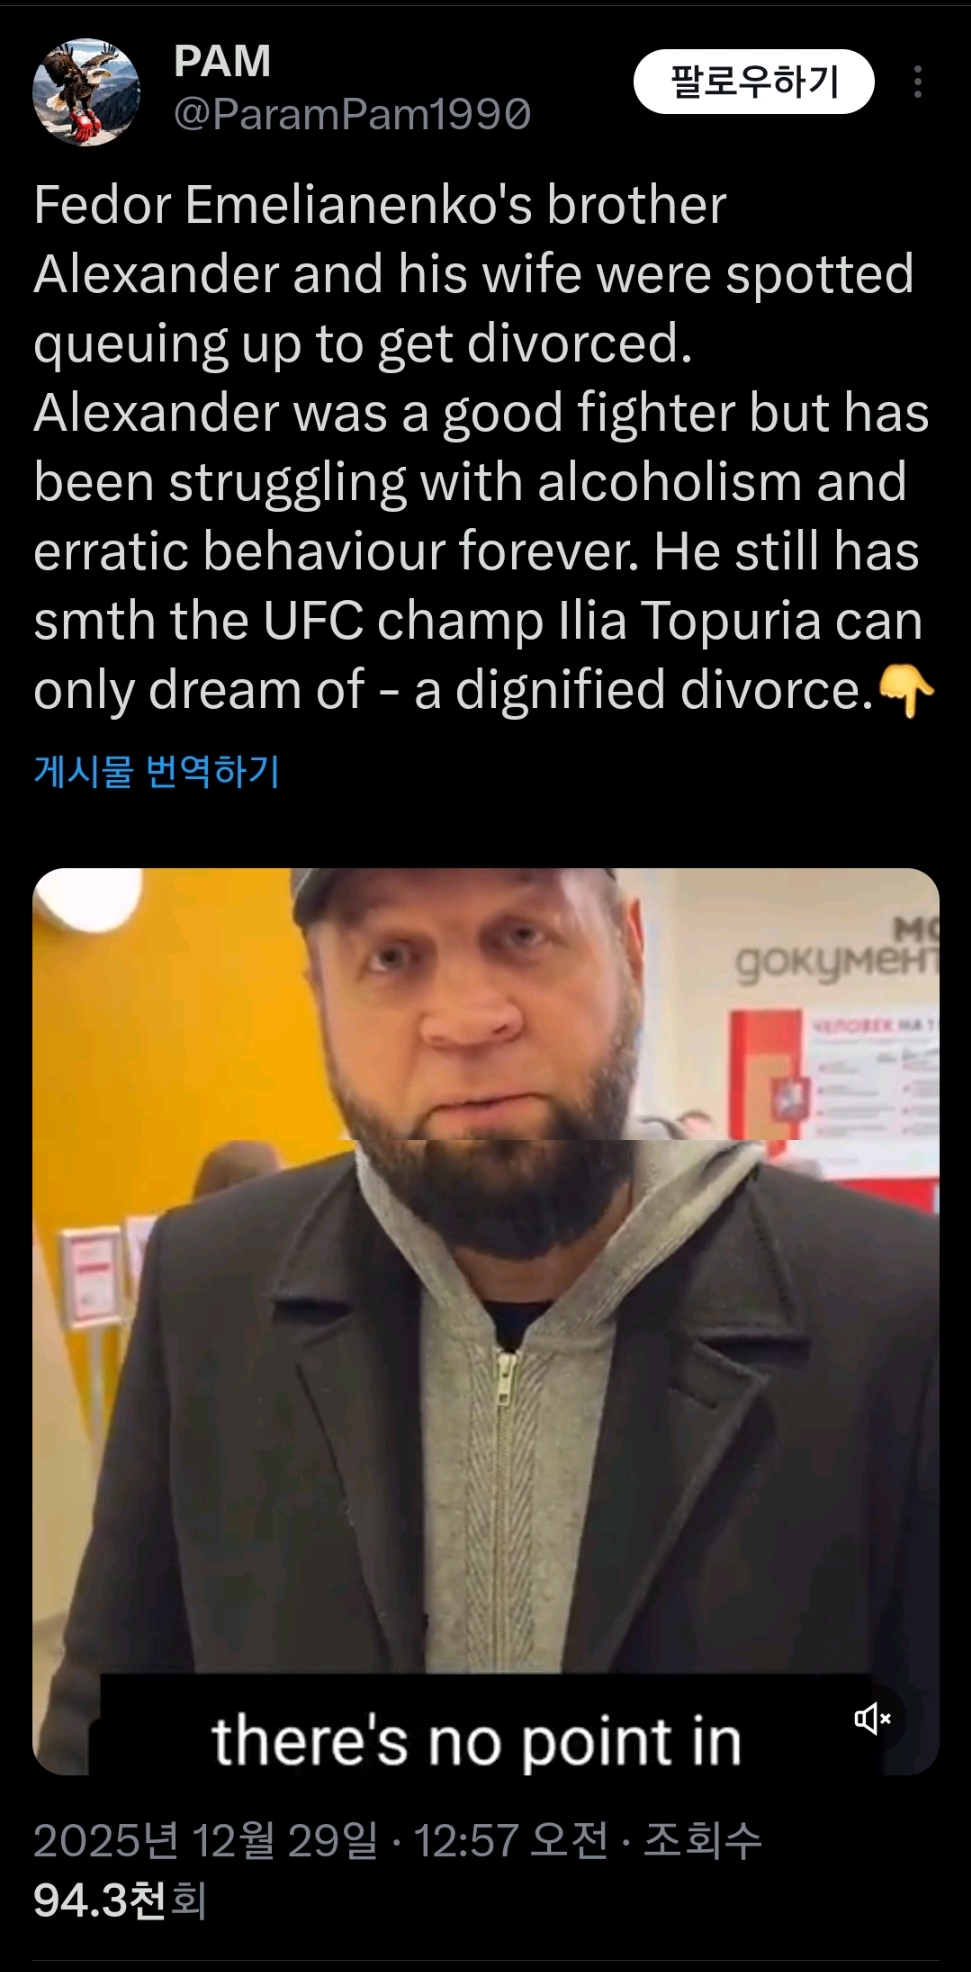
Task: Open the PAM display name profile
Action: (222, 61)
